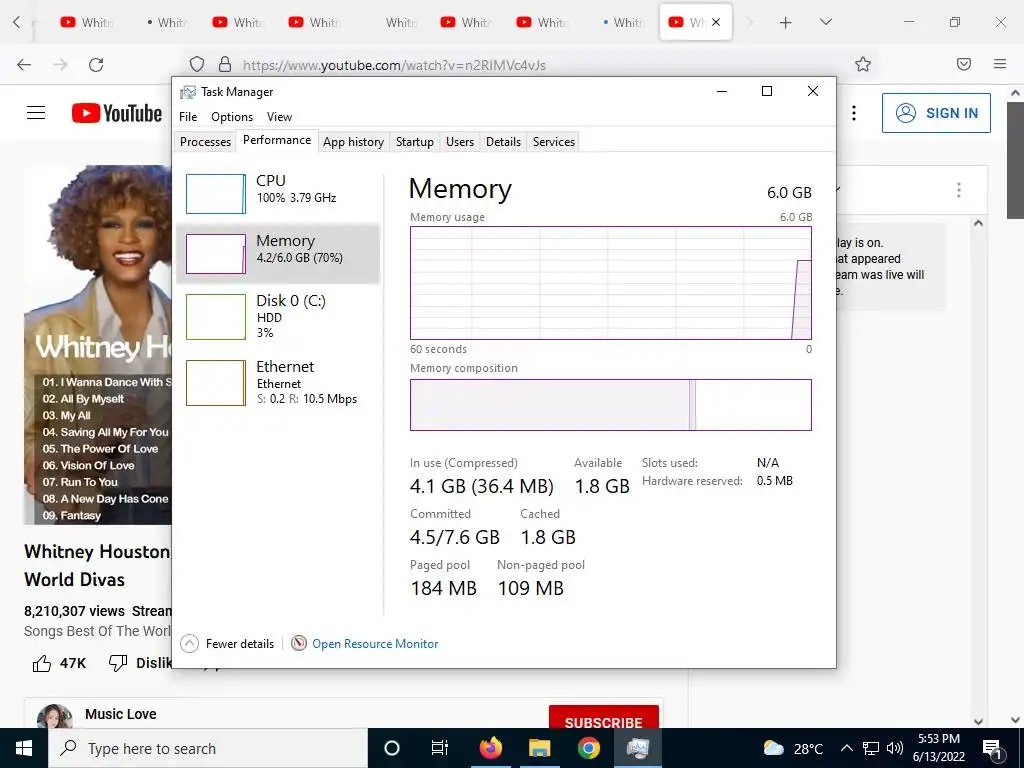Open the volume speaker tray icon
Viewport: 1024px width, 768px height.
pyautogui.click(x=895, y=748)
